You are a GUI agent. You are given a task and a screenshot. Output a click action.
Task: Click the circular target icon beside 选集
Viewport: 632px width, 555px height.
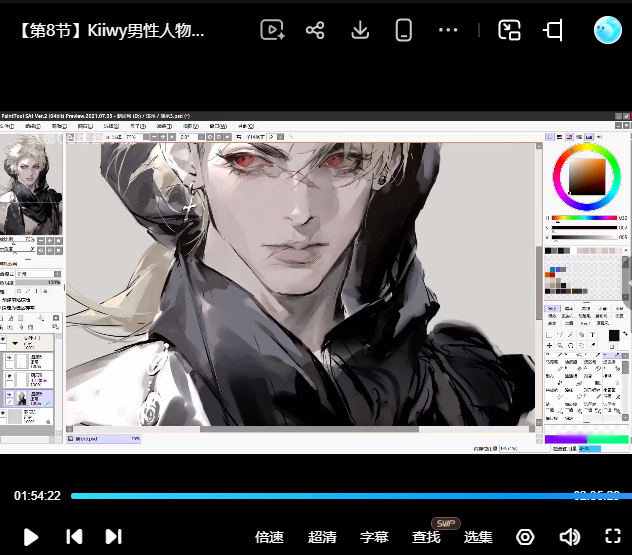pyautogui.click(x=525, y=537)
